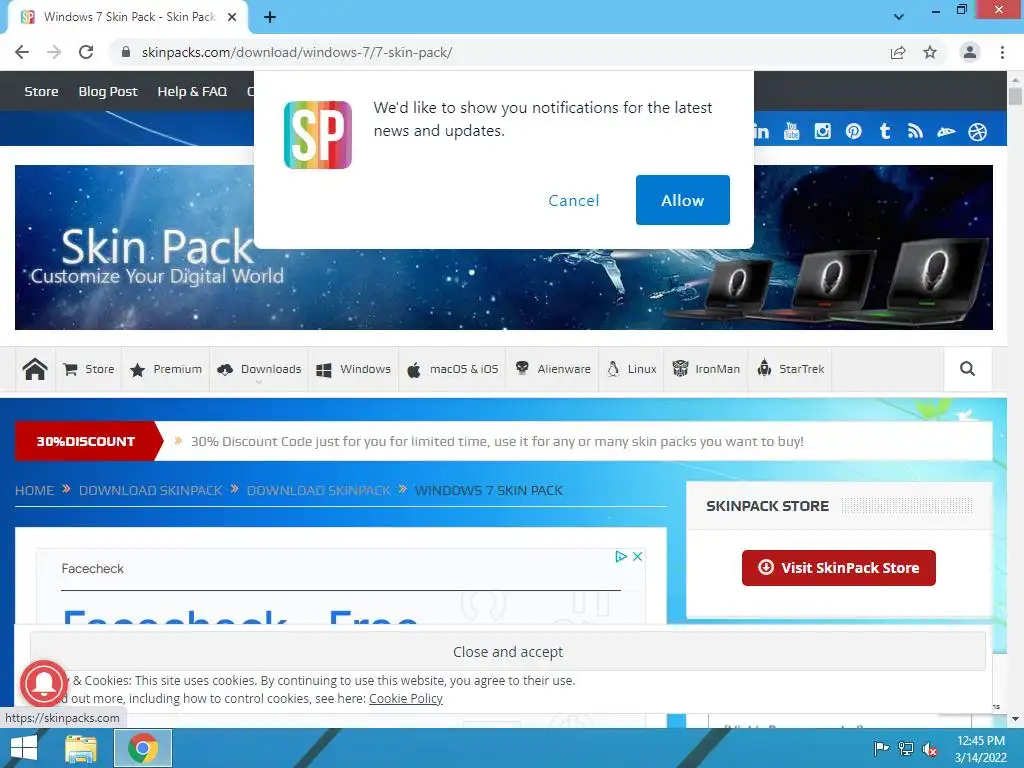Image resolution: width=1024 pixels, height=768 pixels.
Task: Open Premium navigation item
Action: point(166,369)
